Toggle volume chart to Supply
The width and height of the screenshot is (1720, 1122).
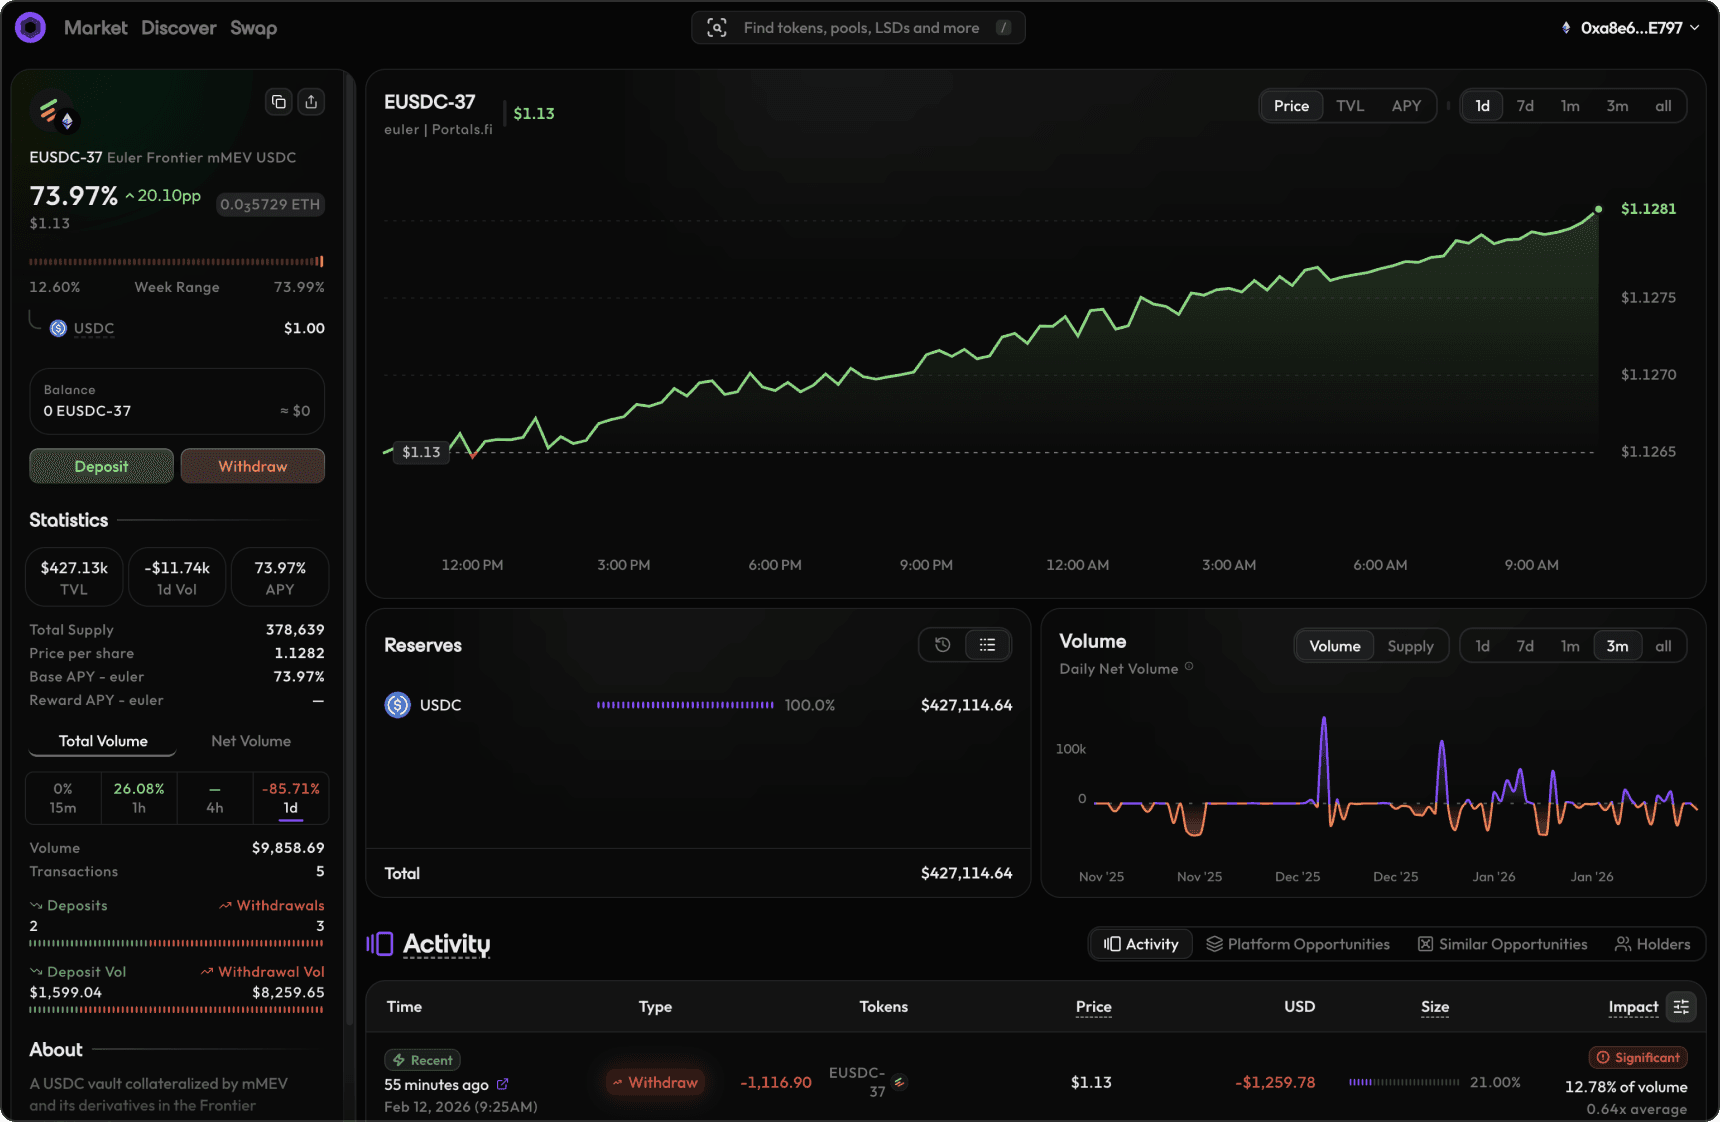coord(1410,646)
